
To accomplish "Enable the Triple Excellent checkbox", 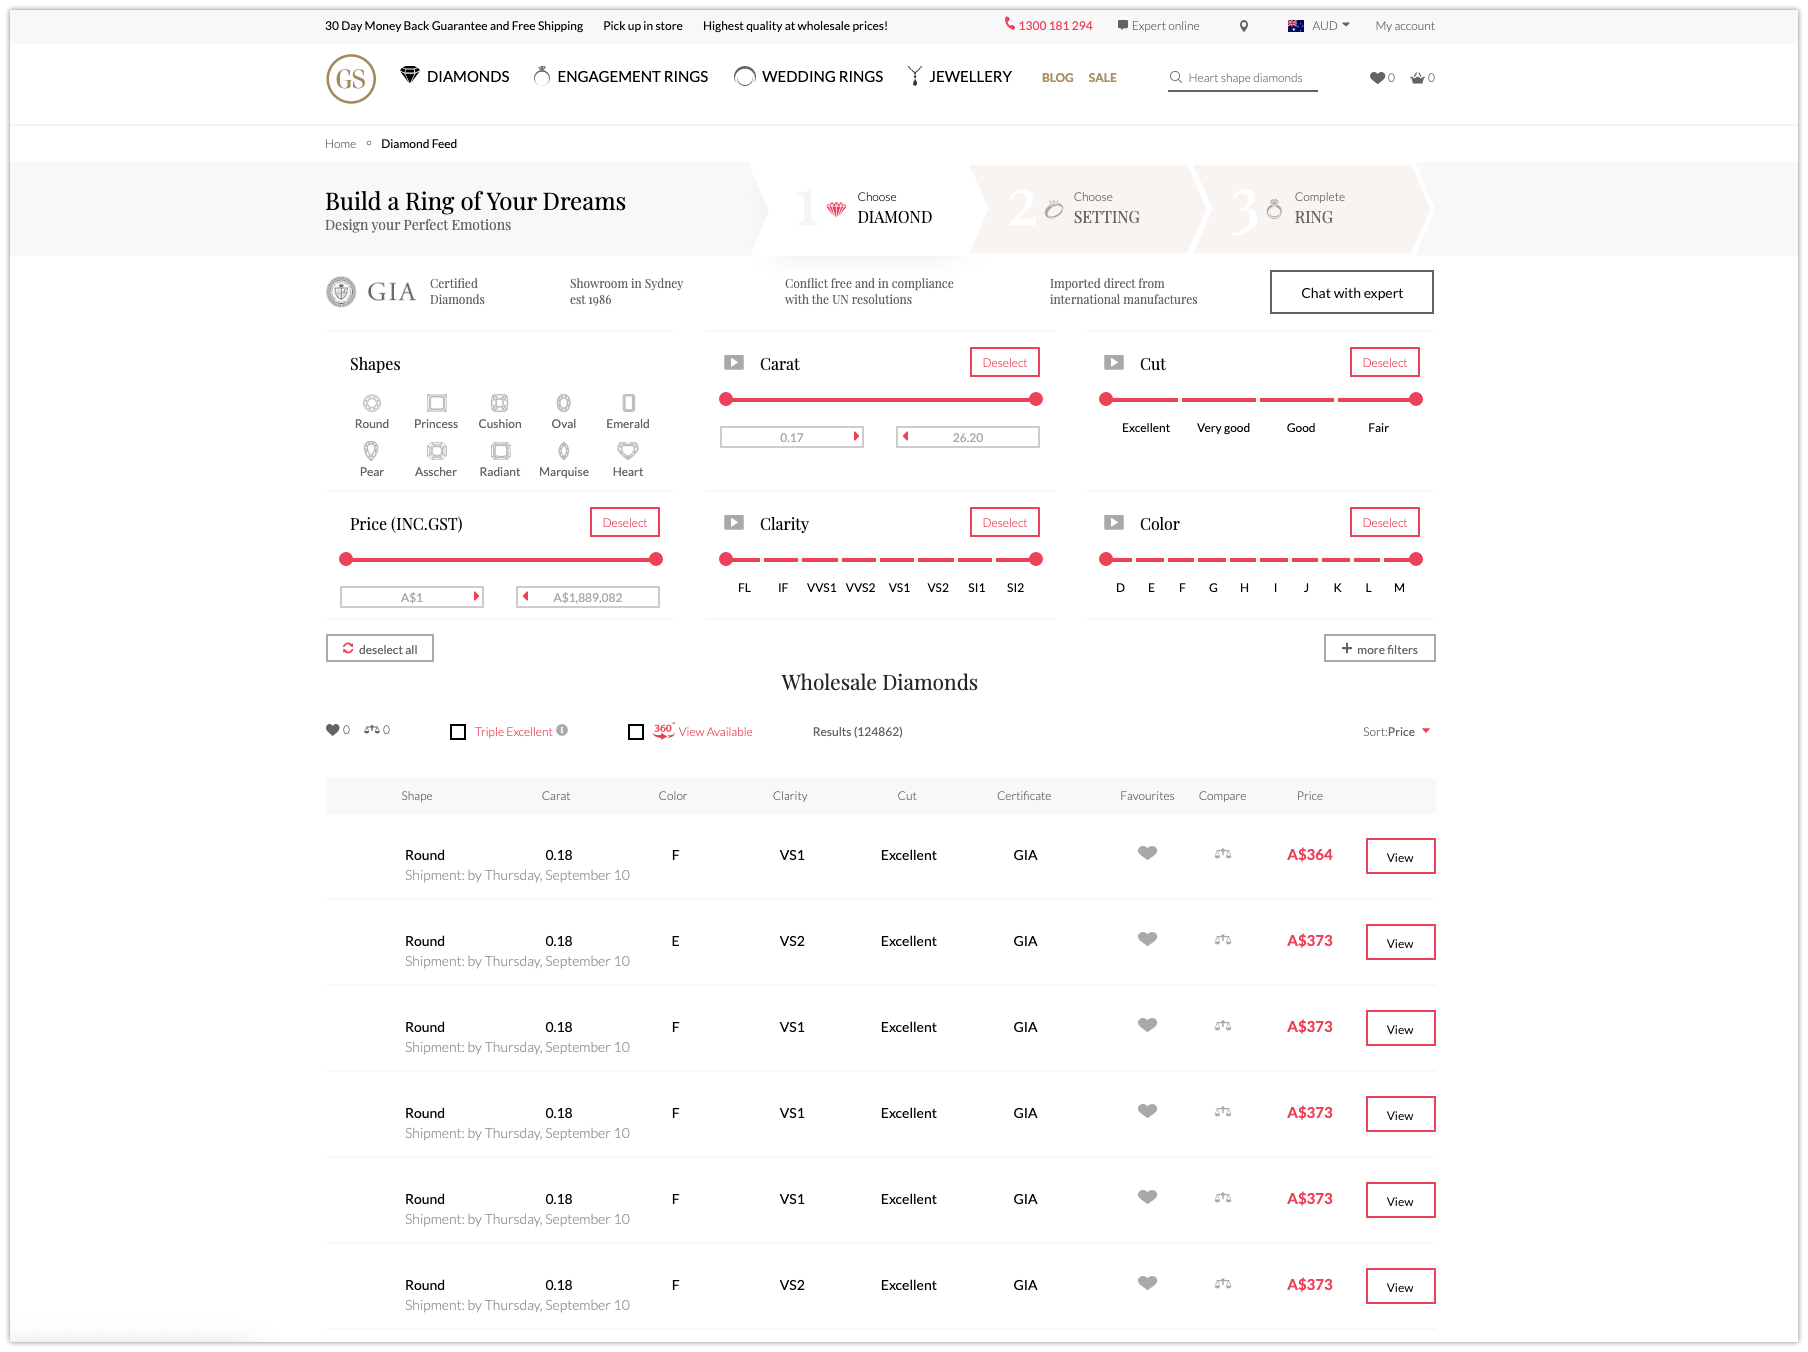I will click(458, 732).
